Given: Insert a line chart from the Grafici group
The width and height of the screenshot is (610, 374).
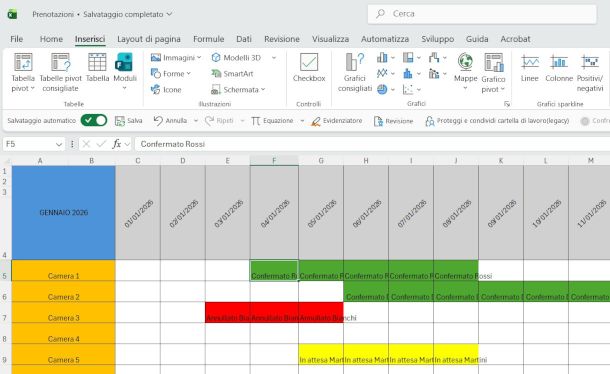Looking at the screenshot, I should (x=382, y=73).
